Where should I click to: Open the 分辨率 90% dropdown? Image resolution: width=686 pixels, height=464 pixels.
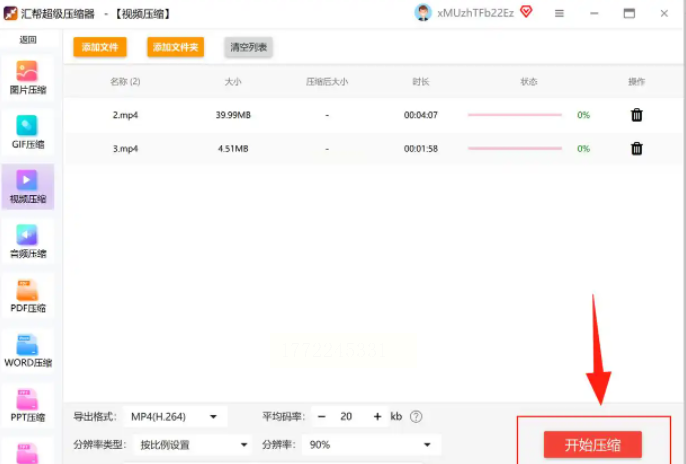[371, 445]
